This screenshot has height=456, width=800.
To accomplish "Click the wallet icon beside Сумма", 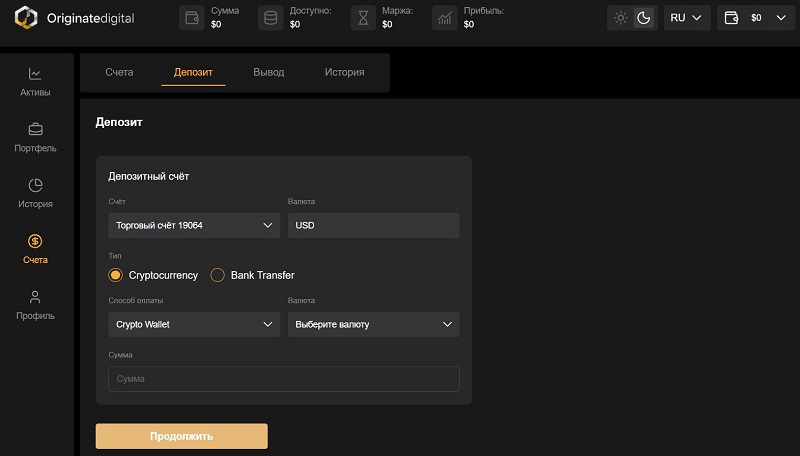I will [x=192, y=18].
